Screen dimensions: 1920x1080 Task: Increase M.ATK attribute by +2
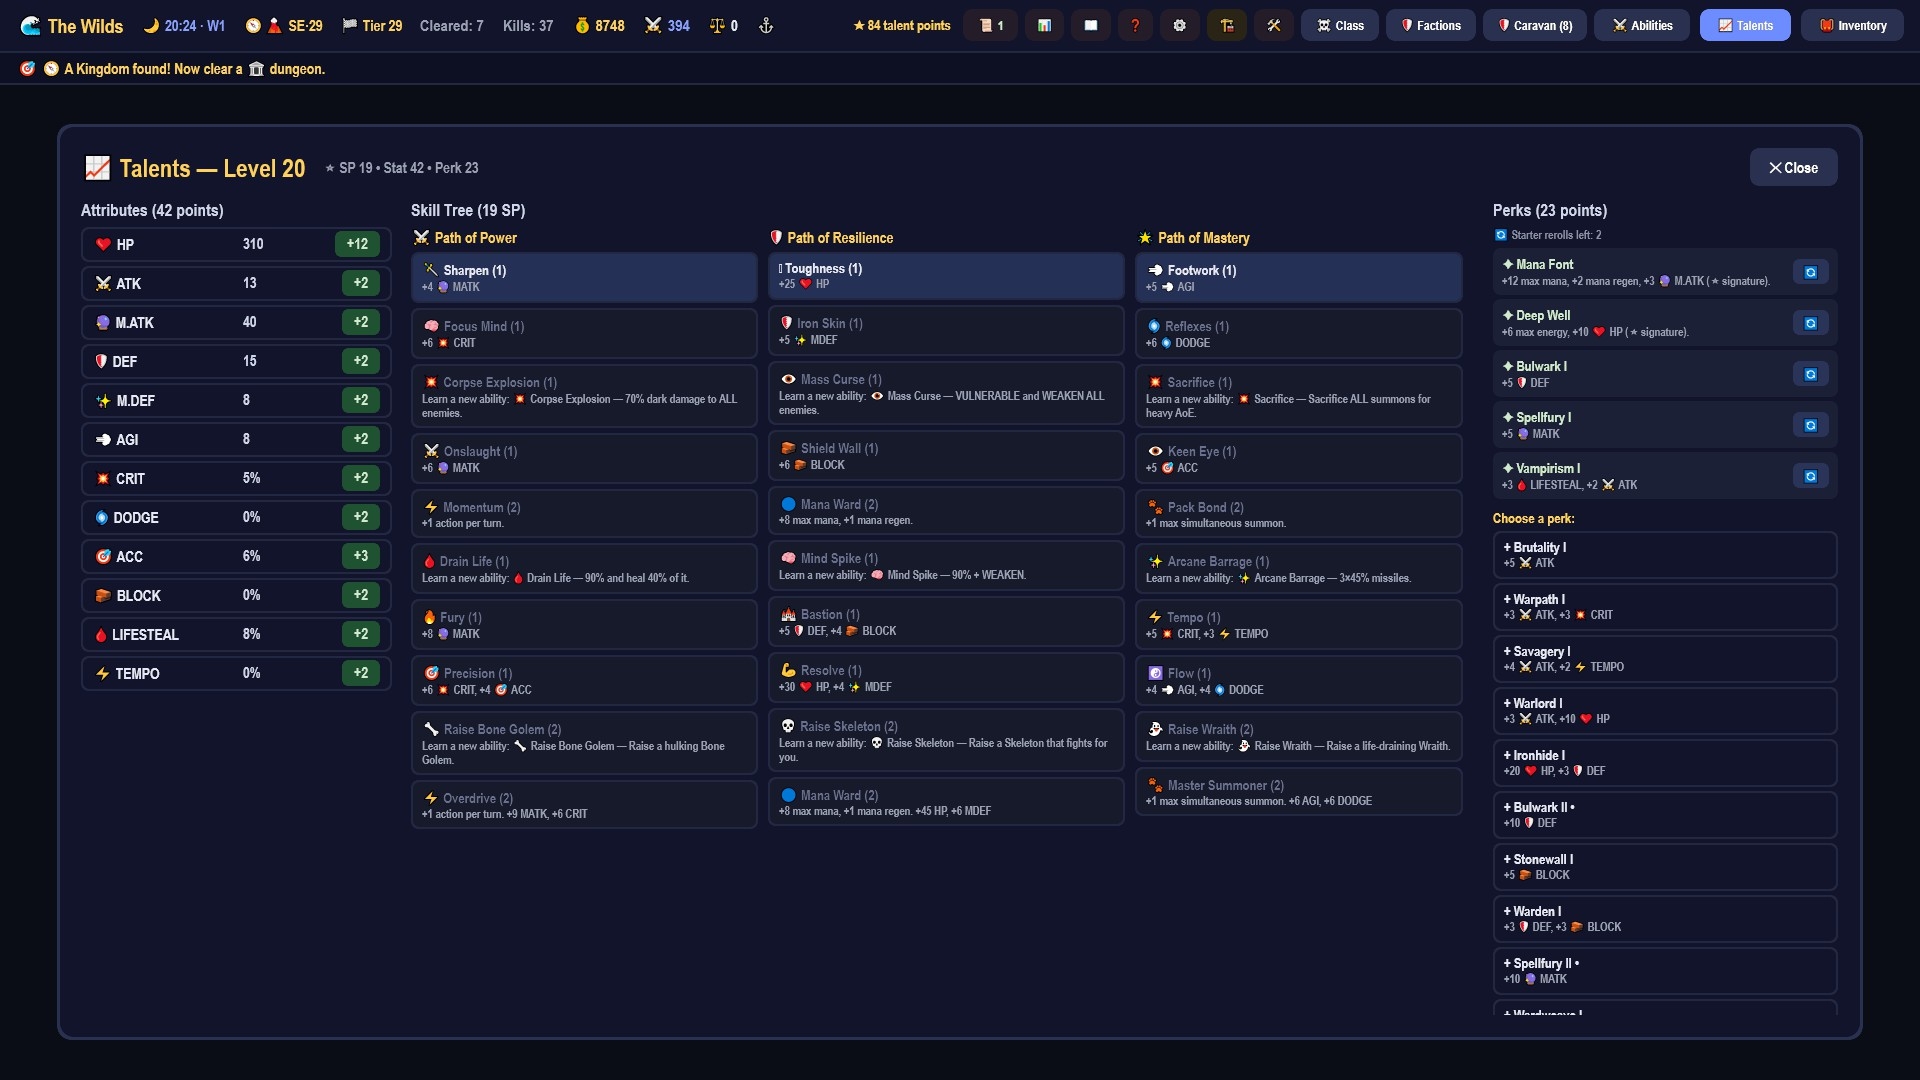point(361,322)
